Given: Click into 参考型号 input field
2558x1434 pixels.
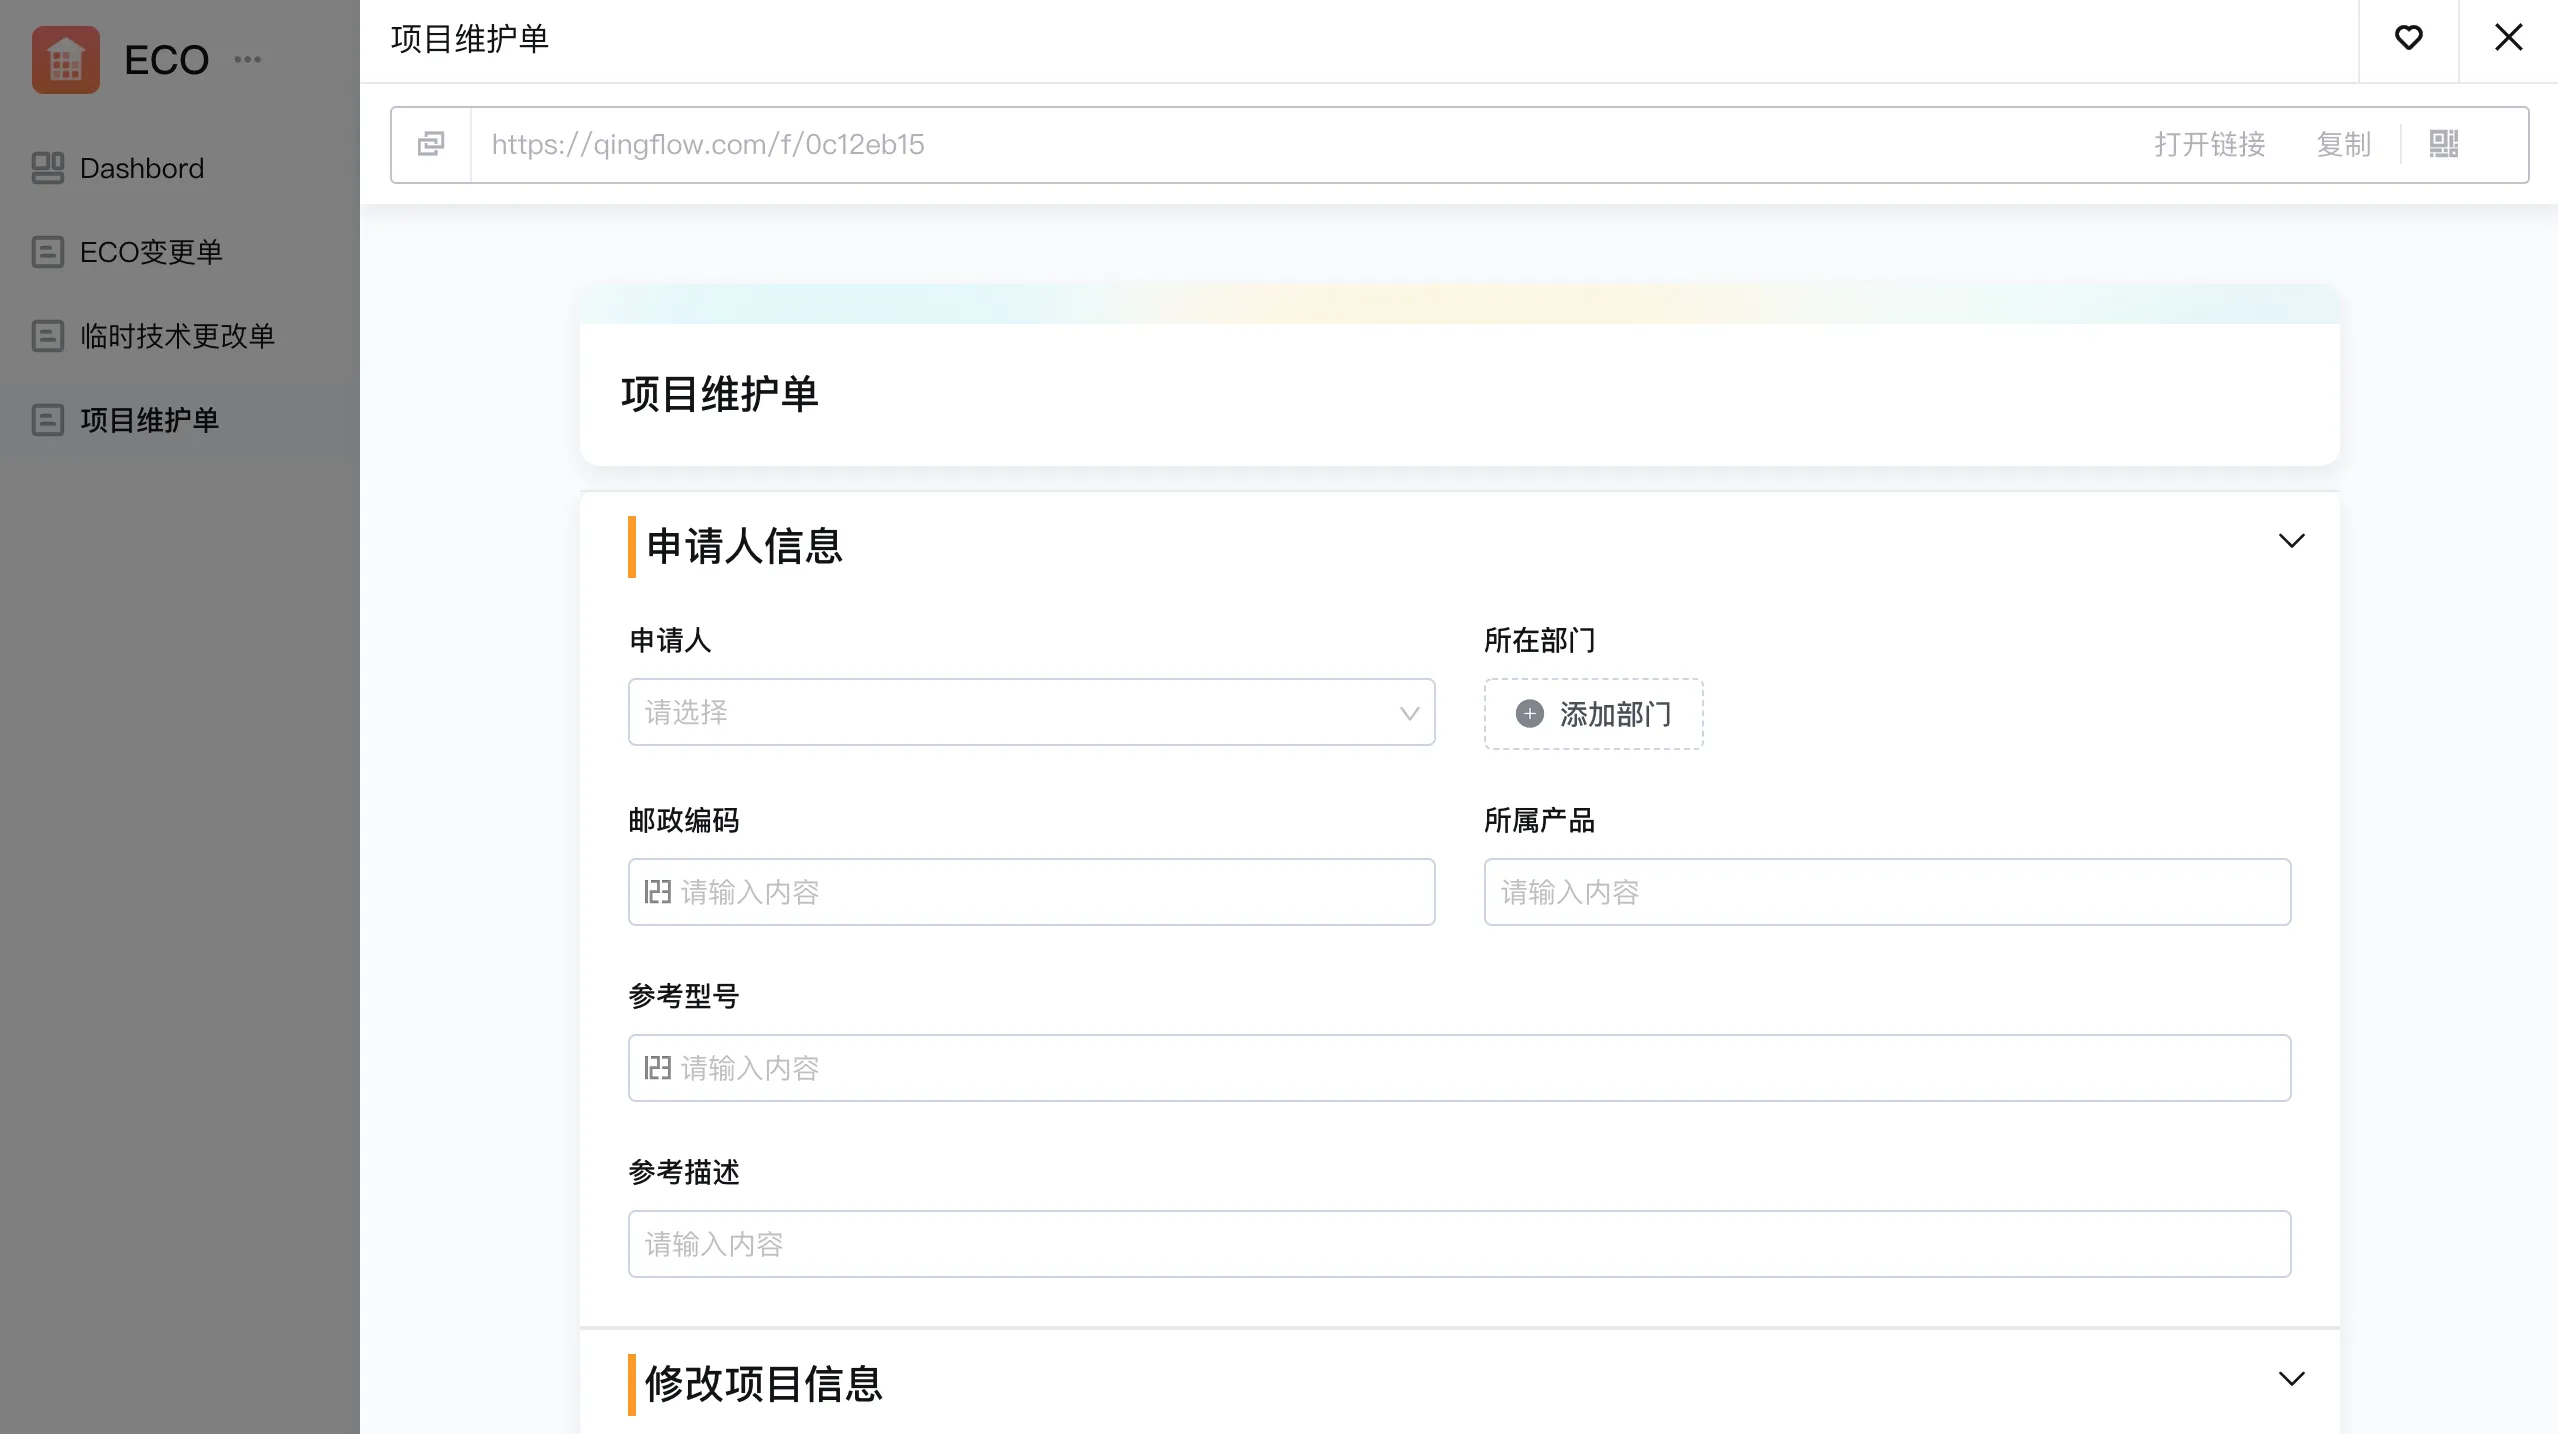Looking at the screenshot, I should coord(1459,1068).
